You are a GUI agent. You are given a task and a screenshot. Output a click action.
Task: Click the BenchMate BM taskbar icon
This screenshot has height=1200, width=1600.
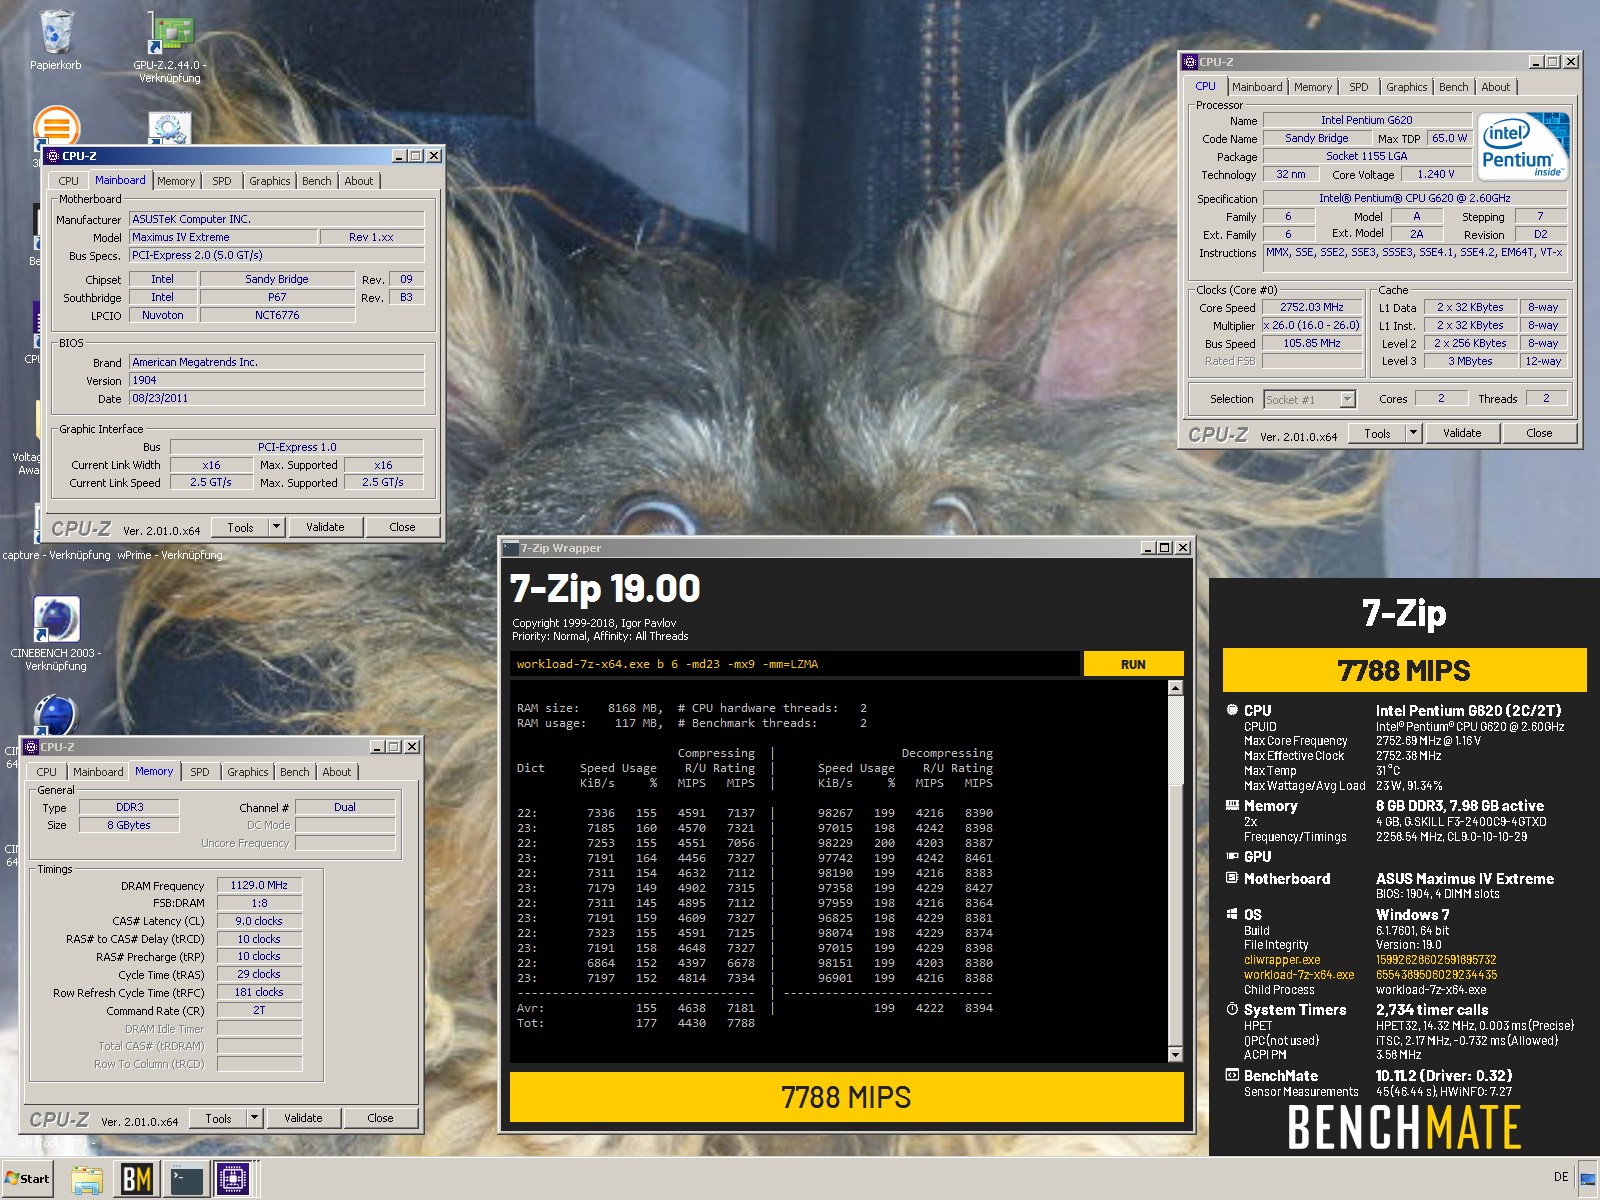137,1180
